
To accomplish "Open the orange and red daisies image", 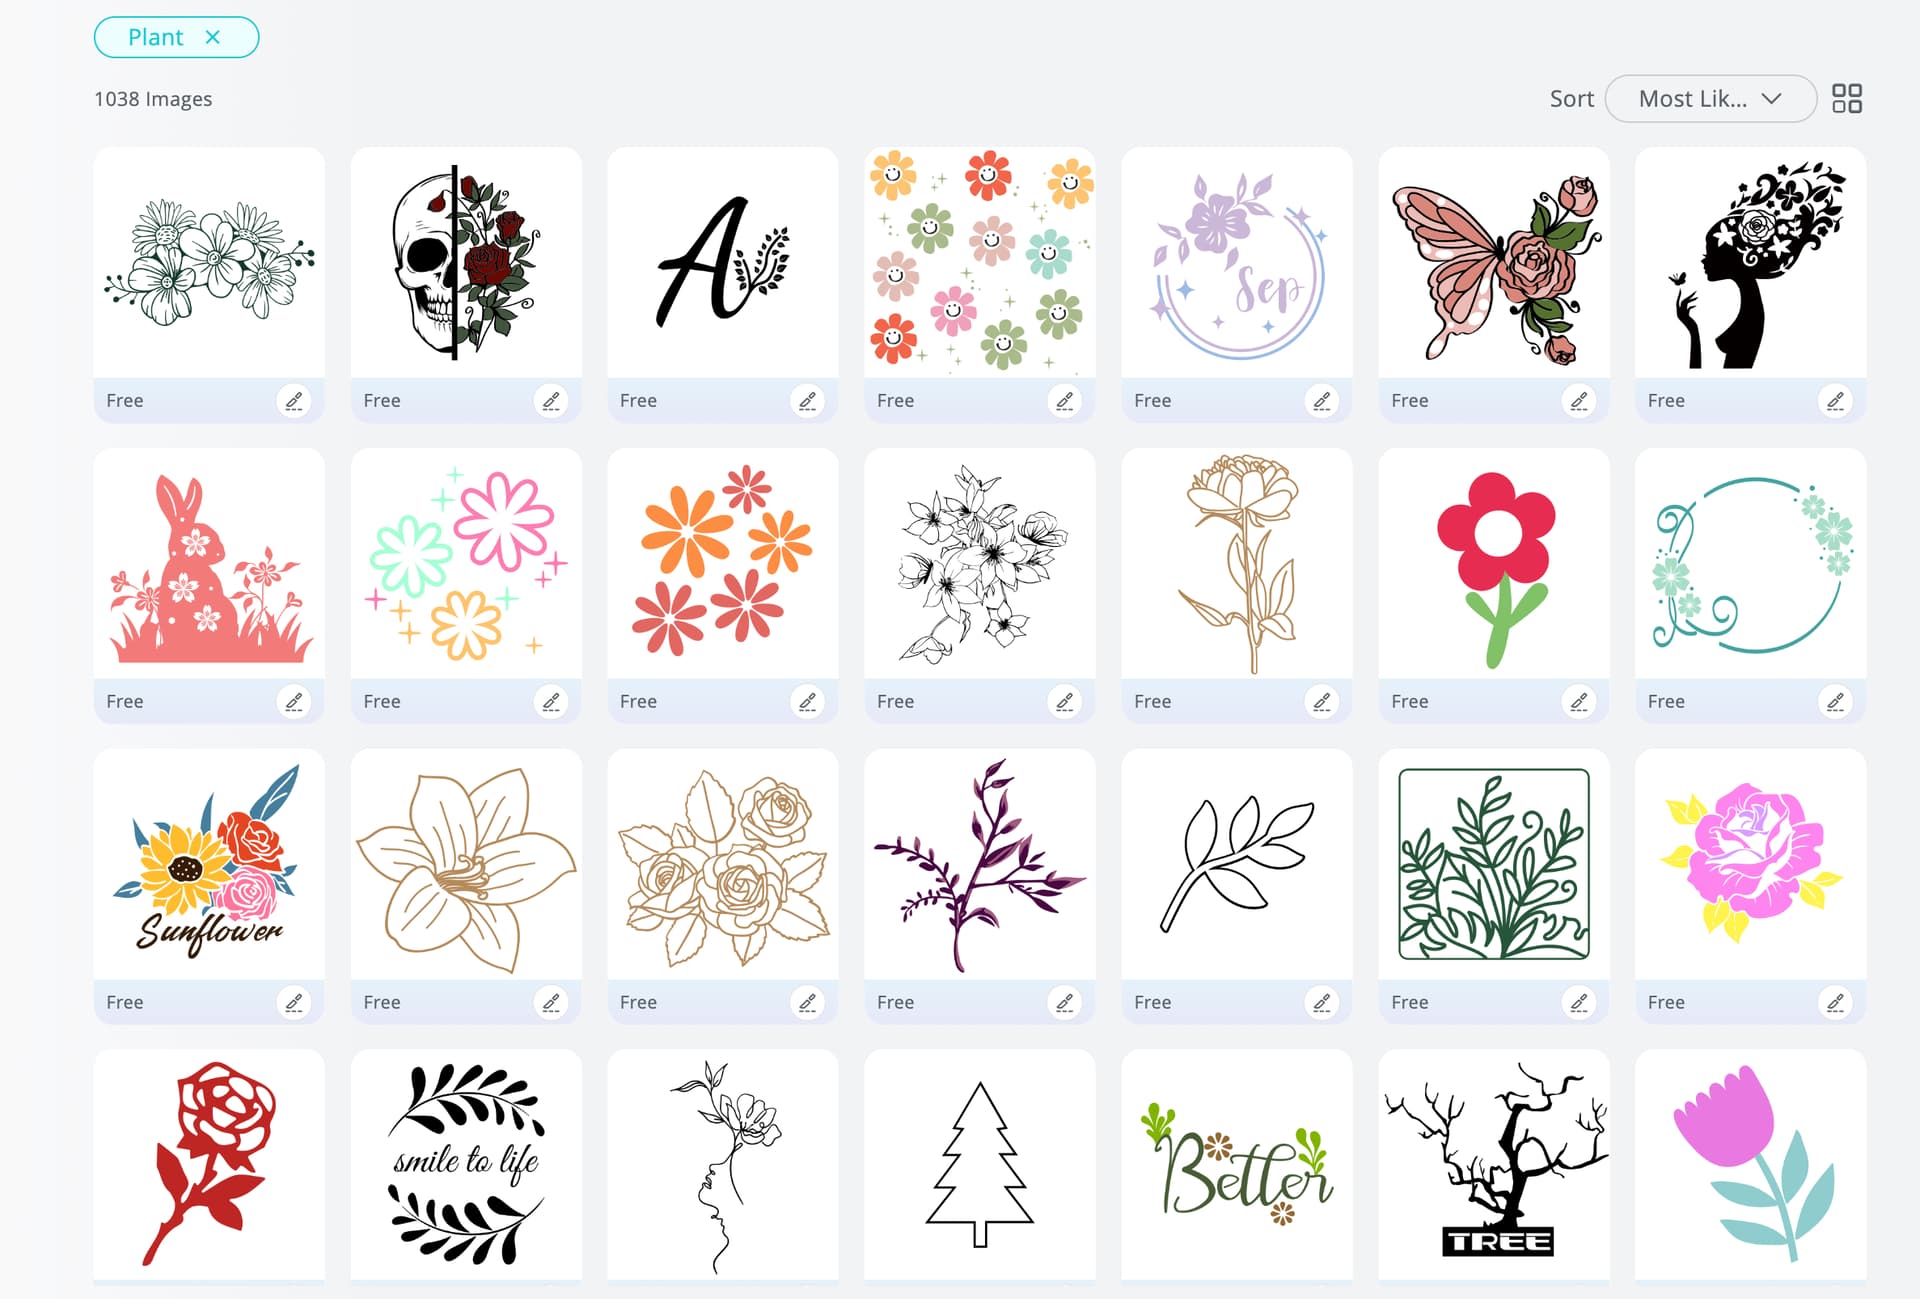I will (x=723, y=563).
